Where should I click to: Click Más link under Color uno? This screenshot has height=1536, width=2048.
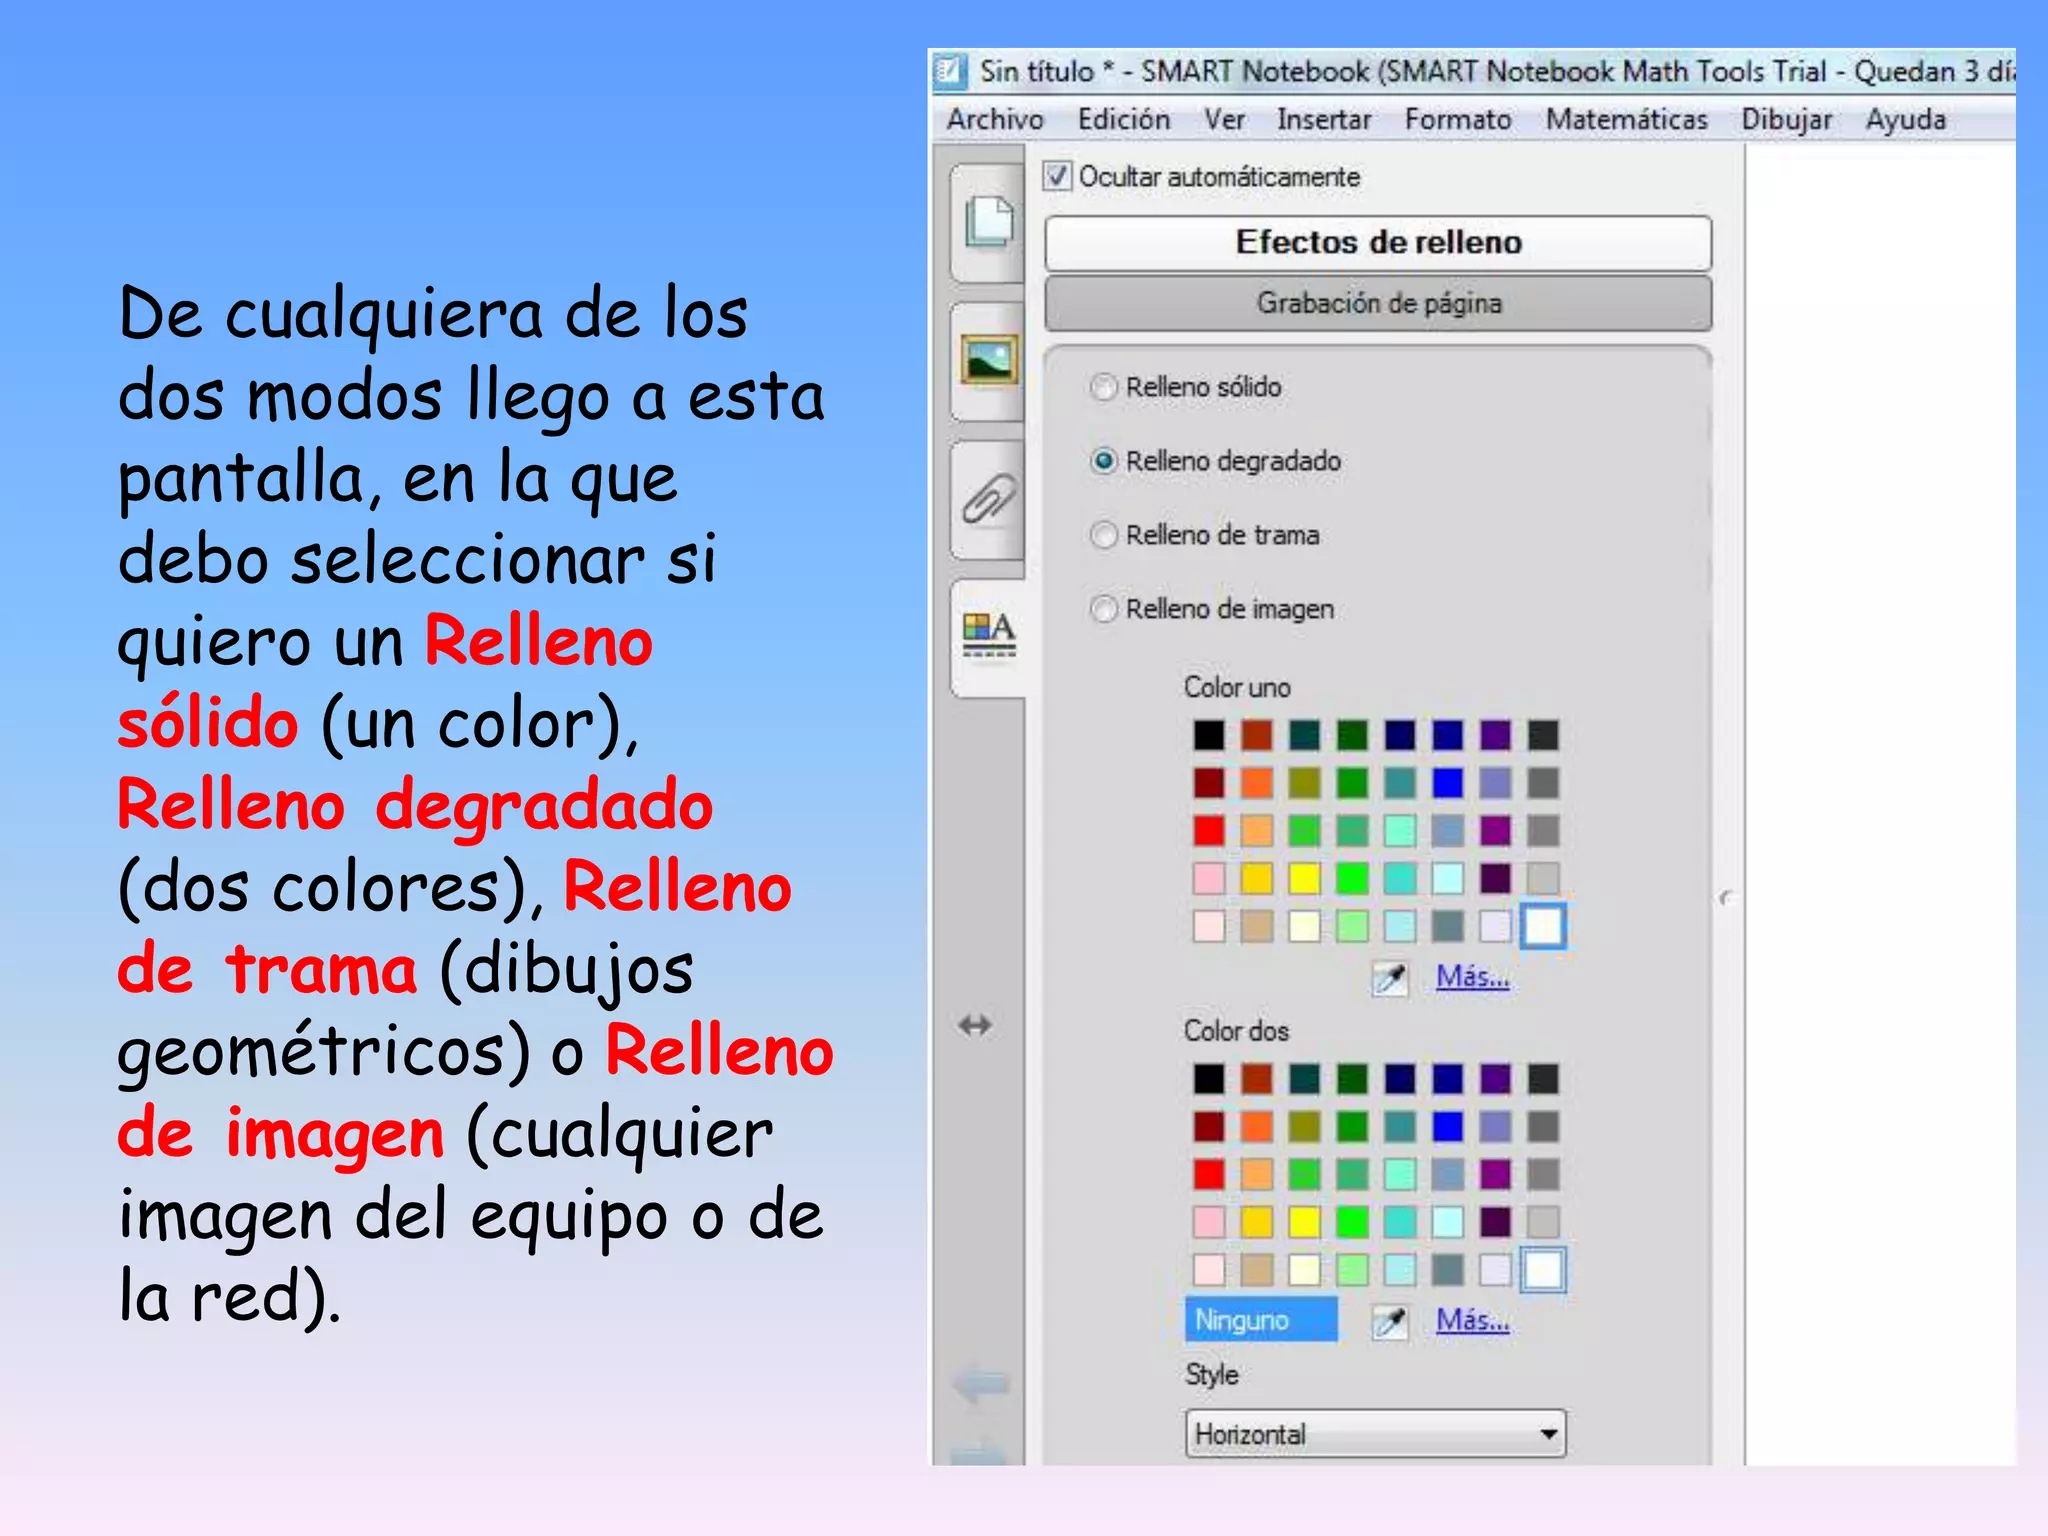(x=1473, y=976)
